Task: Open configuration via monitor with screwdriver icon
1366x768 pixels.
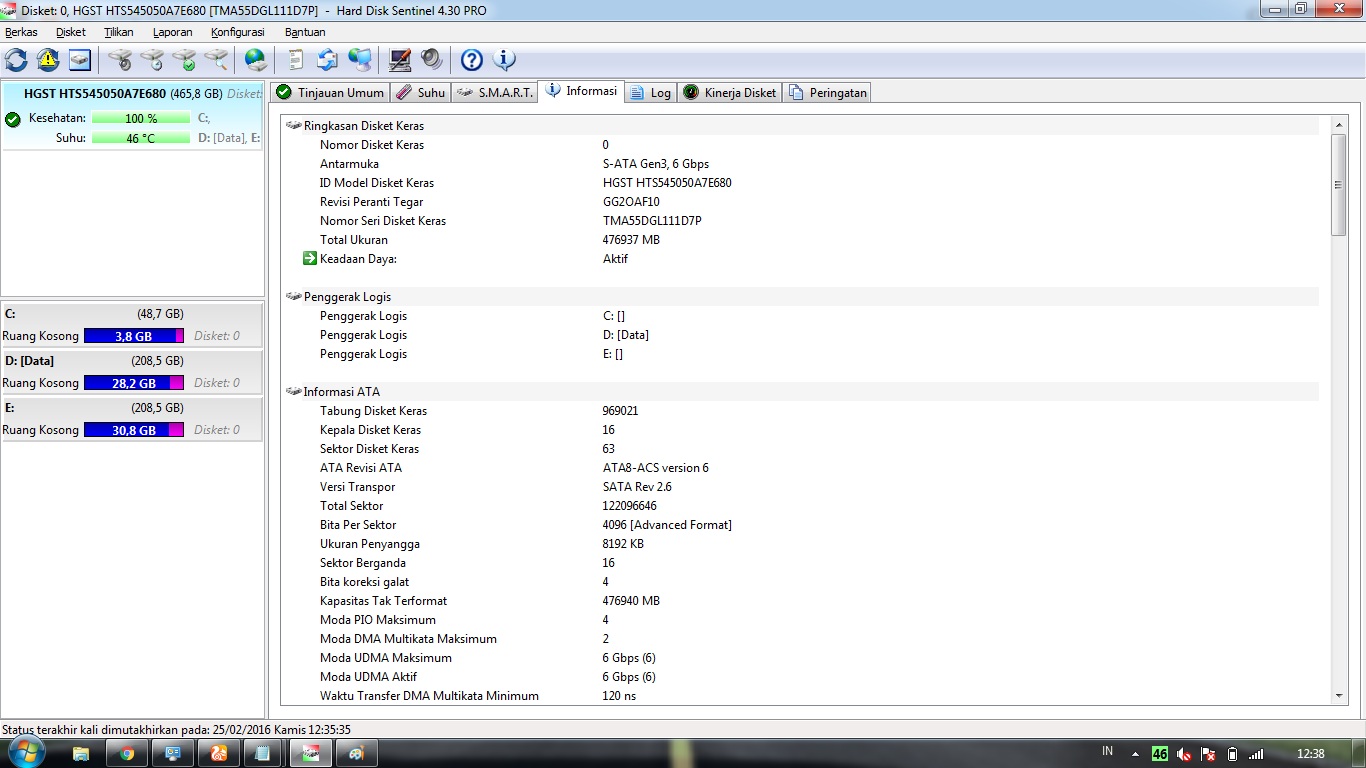Action: pos(400,60)
